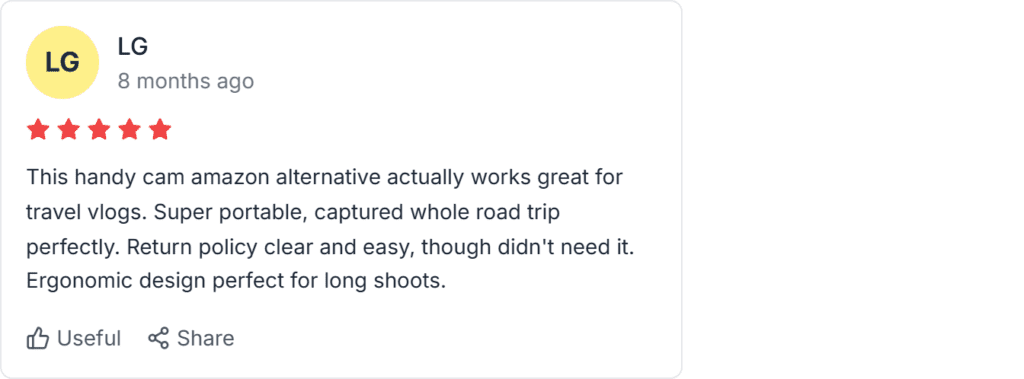The width and height of the screenshot is (1024, 379).
Task: Mark review helpful via Useful label
Action: pyautogui.click(x=89, y=338)
